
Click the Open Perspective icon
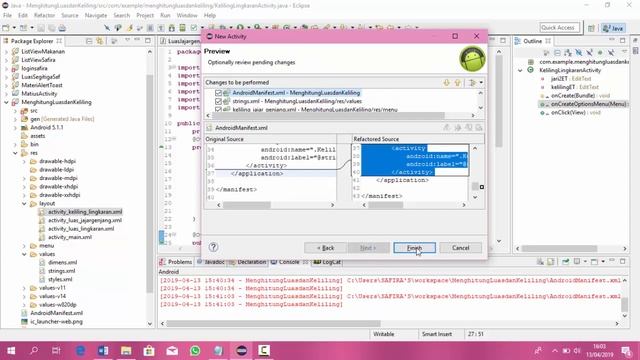[x=591, y=28]
